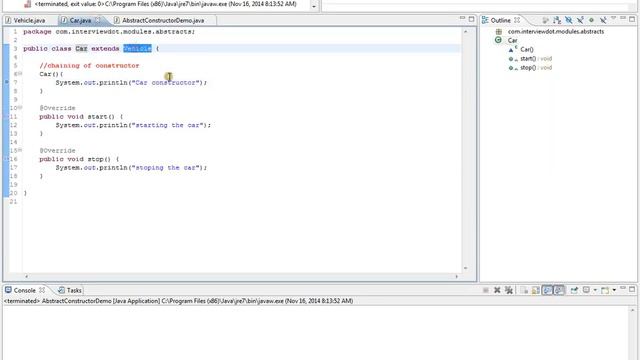Viewport: 640px width, 360px height.
Task: Remove all terminated launches in Console
Action: pyautogui.click(x=509, y=290)
